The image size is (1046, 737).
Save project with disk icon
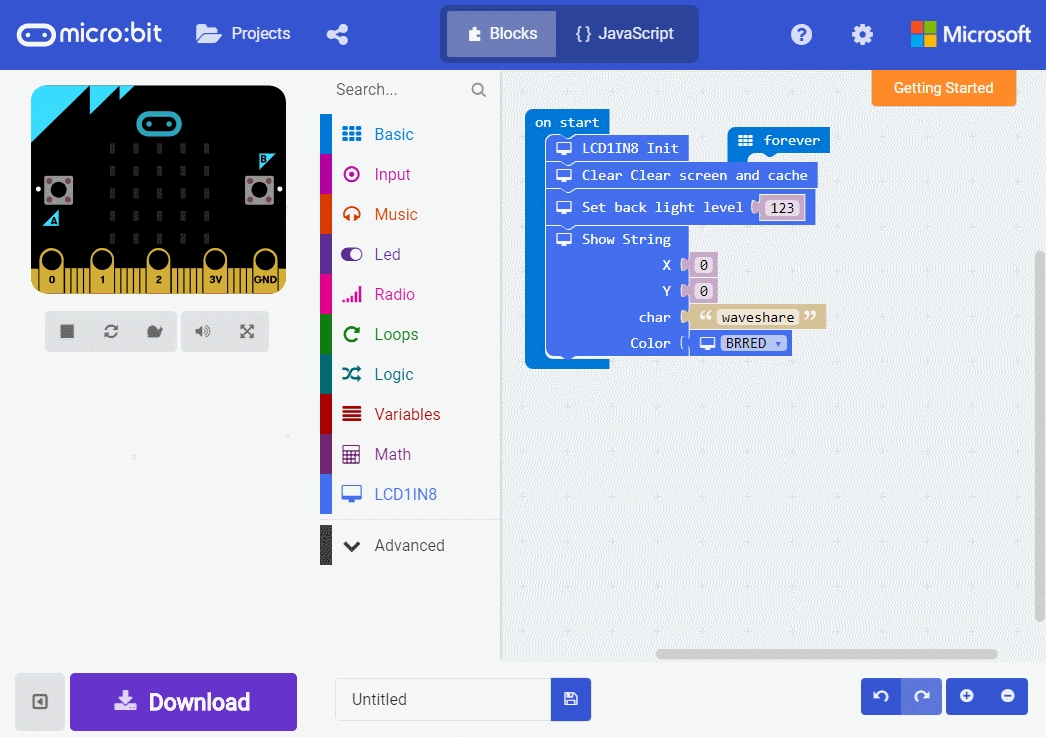[571, 699]
